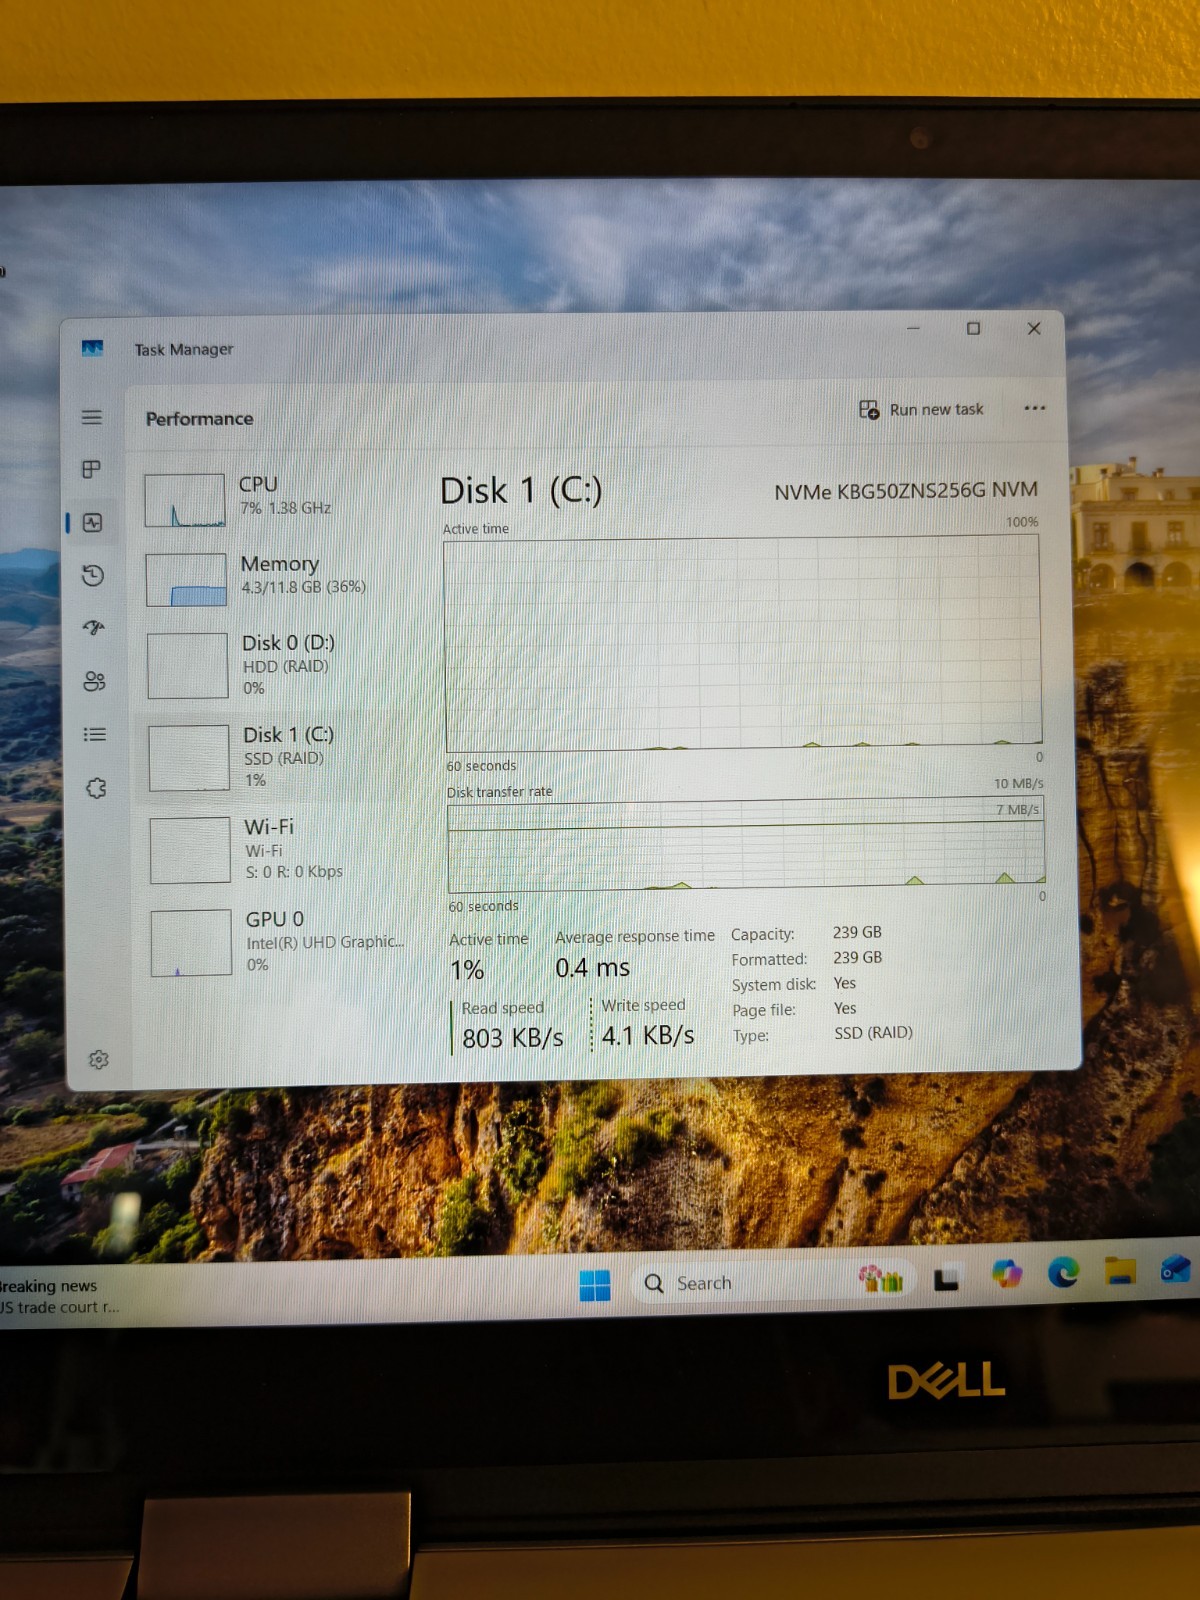Click the GPU 0 mini graph thumbnail
Viewport: 1200px width, 1600px height.
coord(191,942)
